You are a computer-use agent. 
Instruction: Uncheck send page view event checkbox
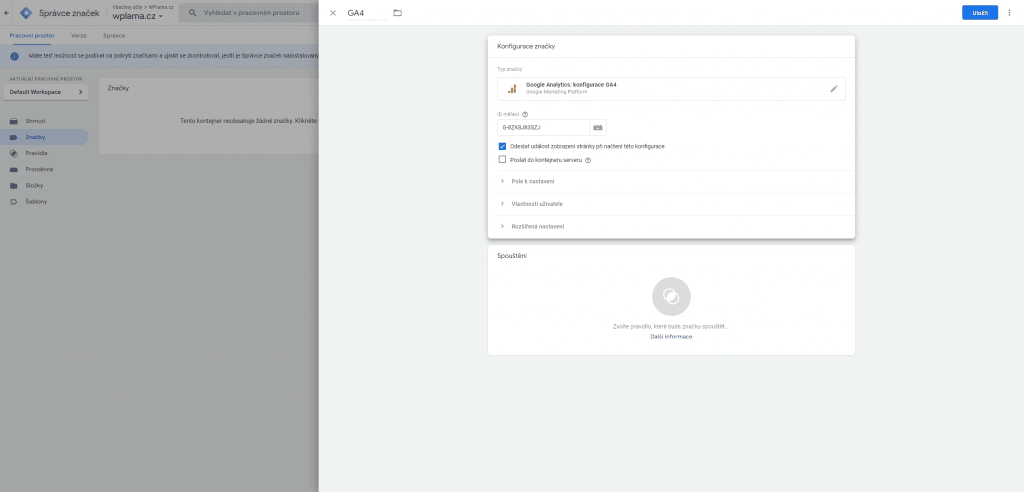[x=502, y=146]
